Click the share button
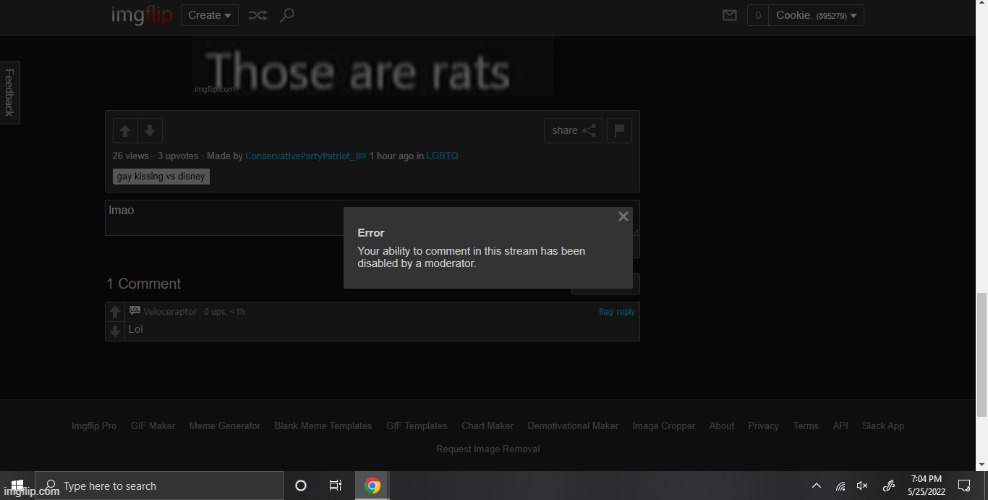The width and height of the screenshot is (988, 500). (573, 130)
